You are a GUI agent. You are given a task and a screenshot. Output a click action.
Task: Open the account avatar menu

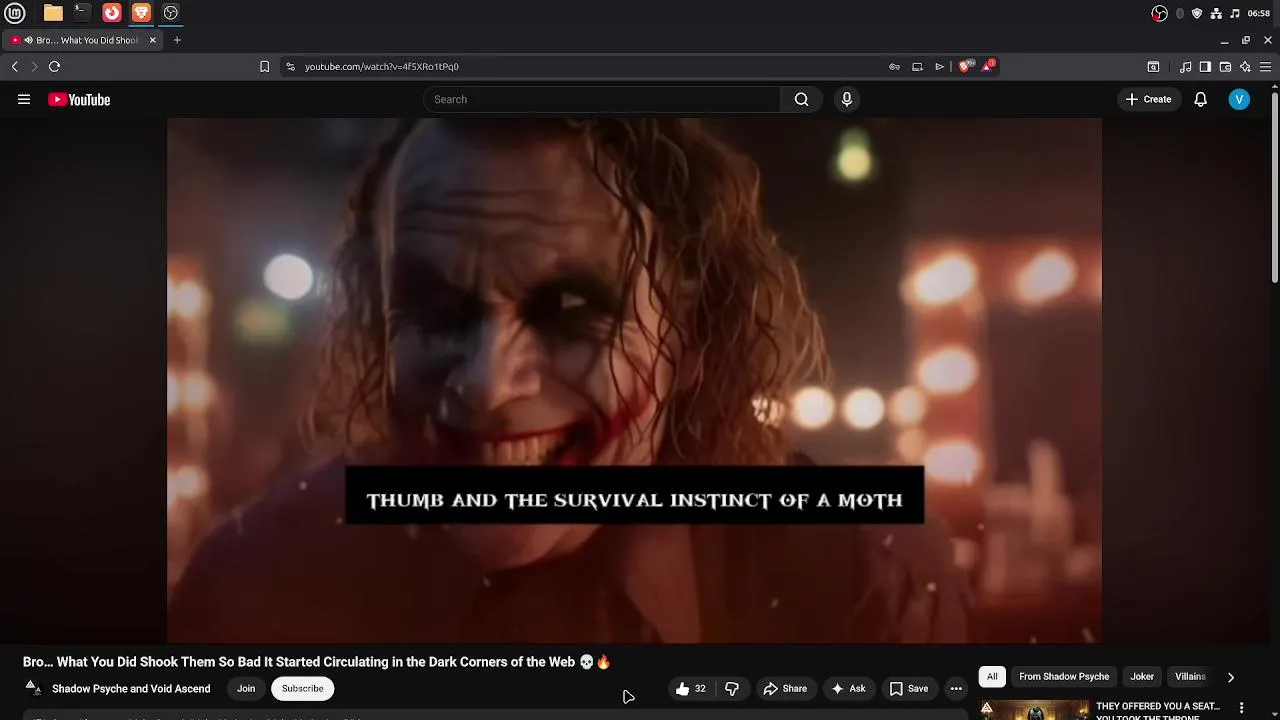(1239, 99)
